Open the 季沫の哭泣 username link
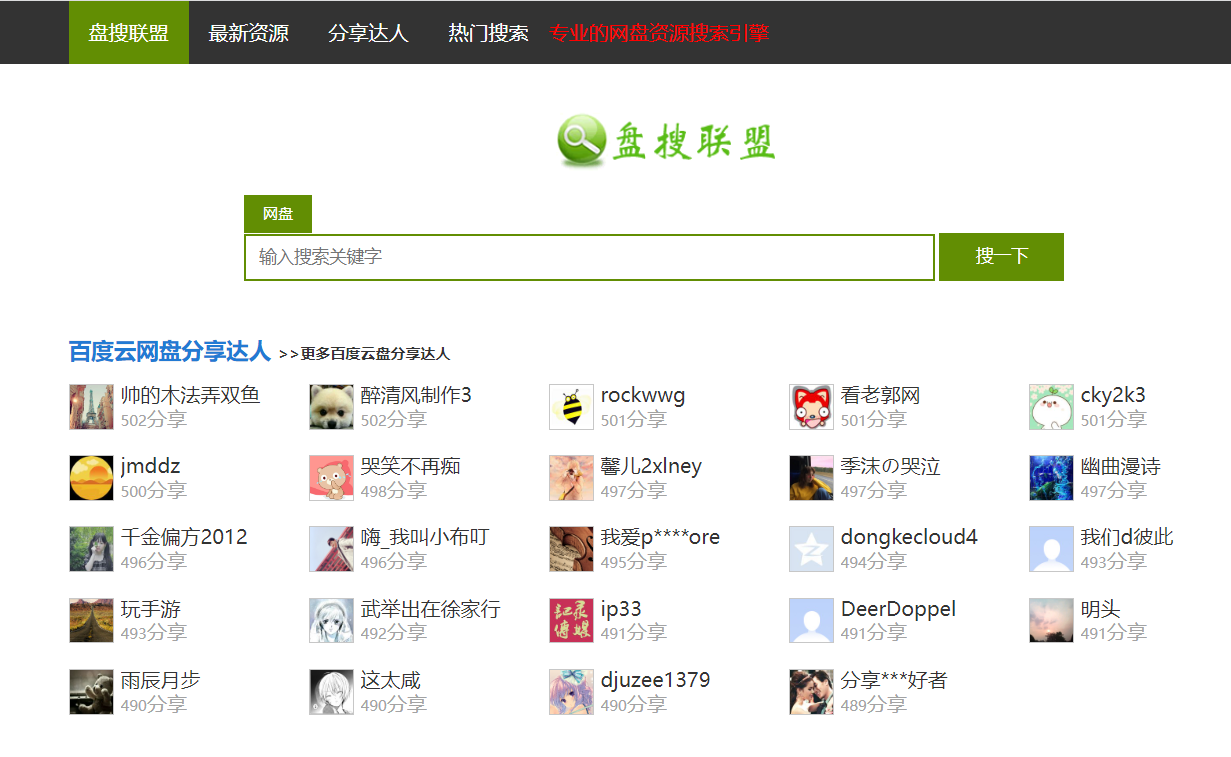The height and width of the screenshot is (757, 1231). (x=890, y=466)
